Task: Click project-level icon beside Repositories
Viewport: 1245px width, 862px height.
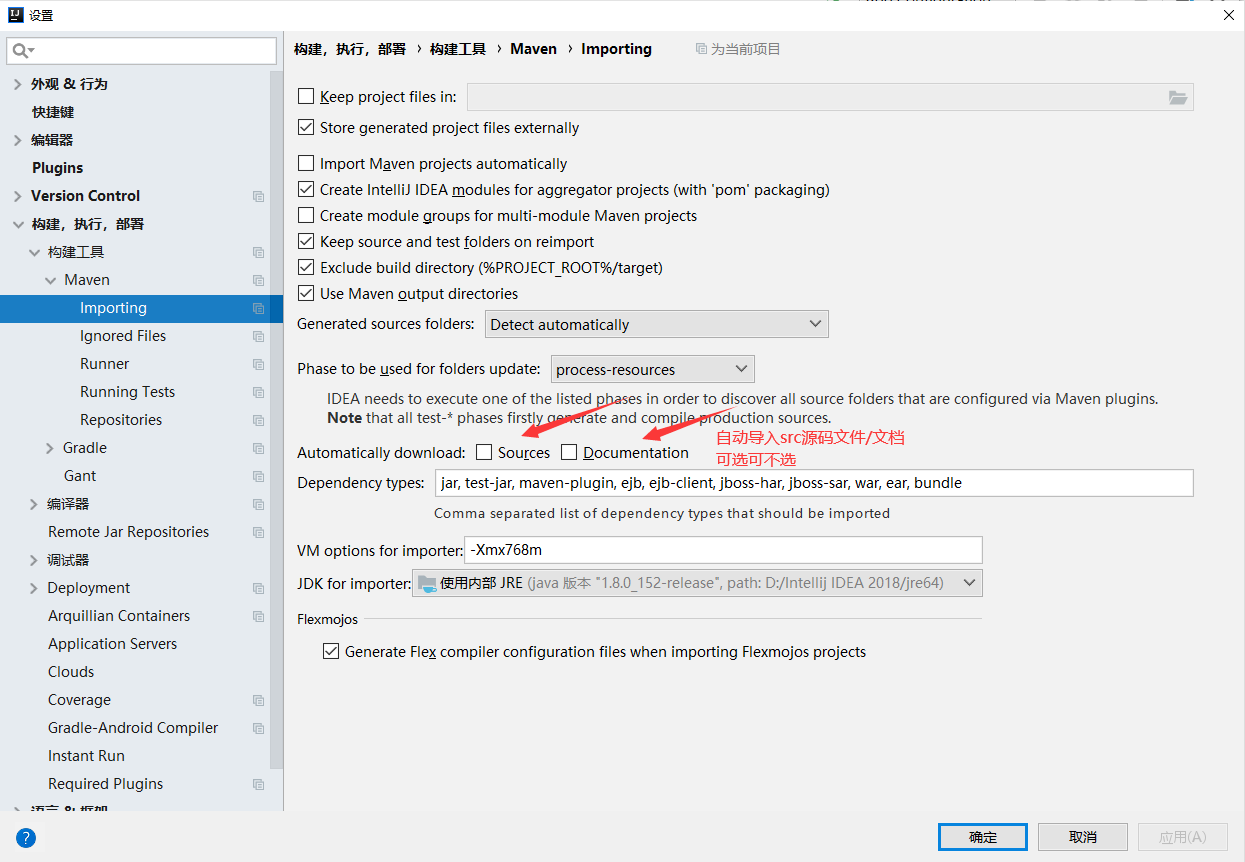Action: click(258, 420)
